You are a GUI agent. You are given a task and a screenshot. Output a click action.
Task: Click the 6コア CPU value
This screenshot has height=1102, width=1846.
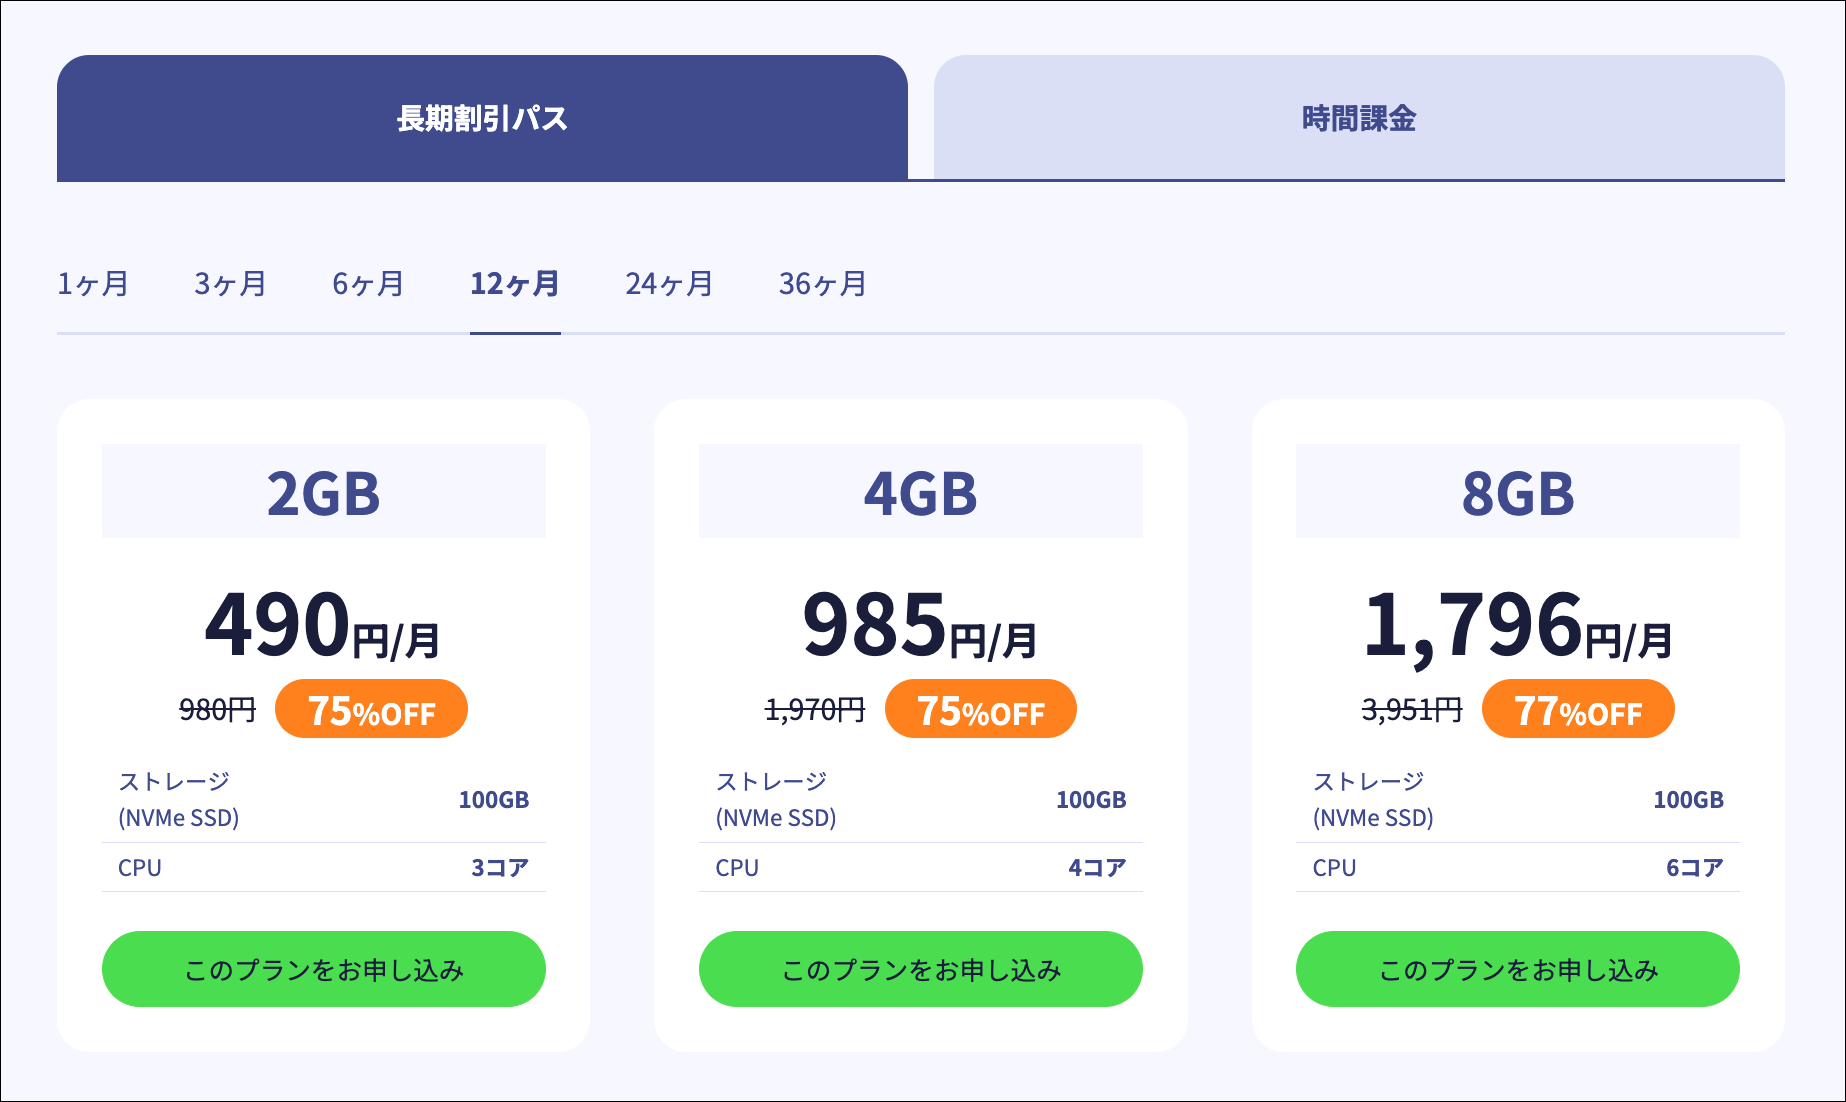[1694, 868]
